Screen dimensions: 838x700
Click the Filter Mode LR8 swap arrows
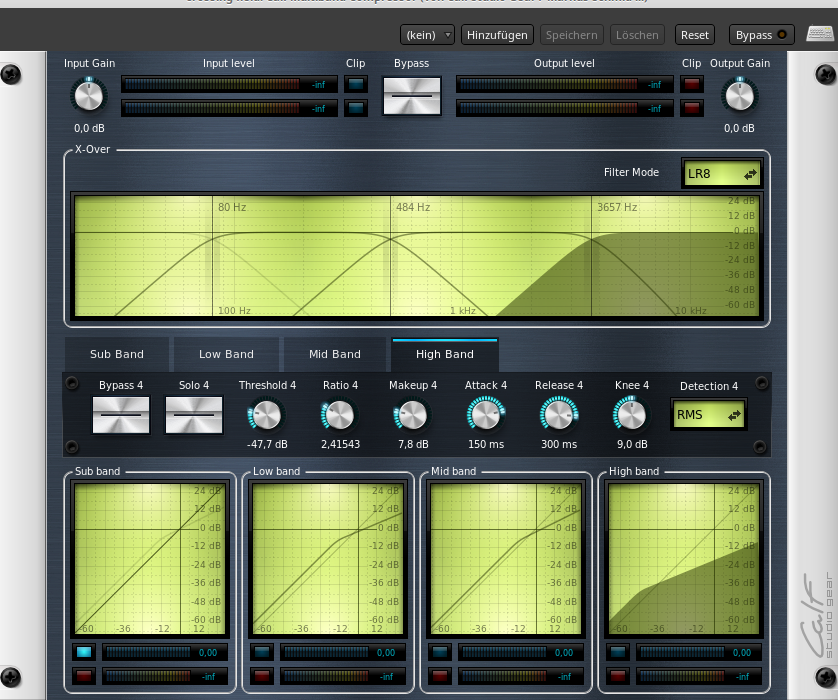tap(750, 174)
